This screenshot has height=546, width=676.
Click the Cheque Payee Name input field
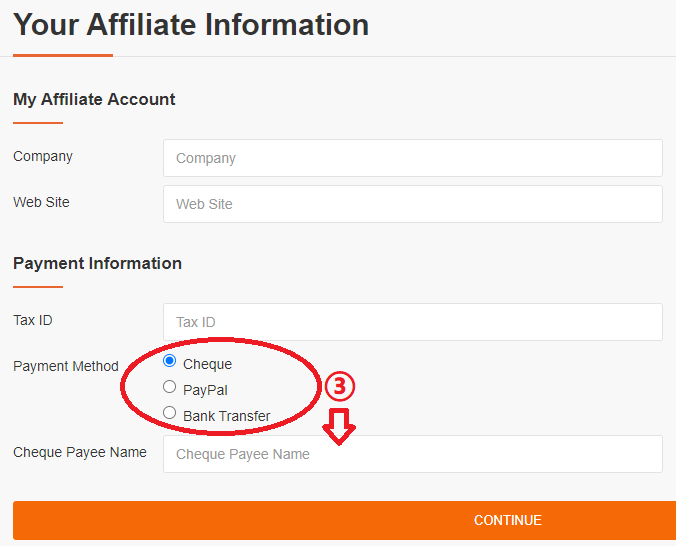413,454
